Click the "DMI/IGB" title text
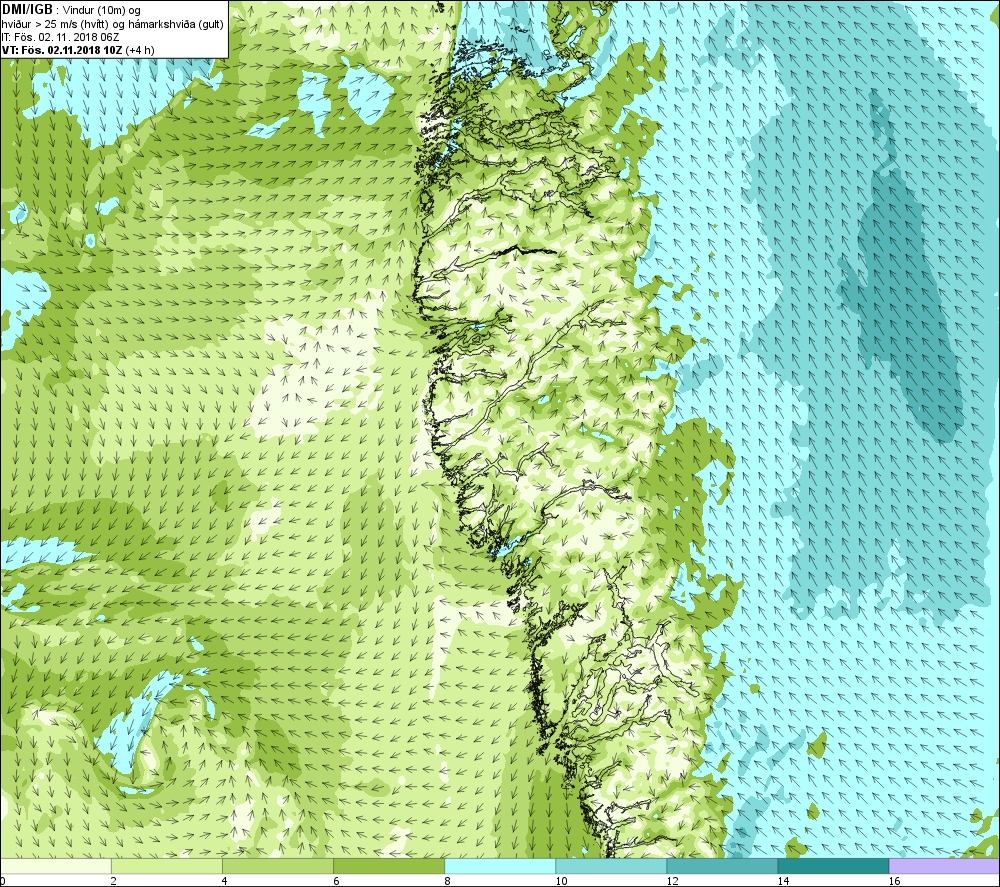The height and width of the screenshot is (887, 1000). 27,10
